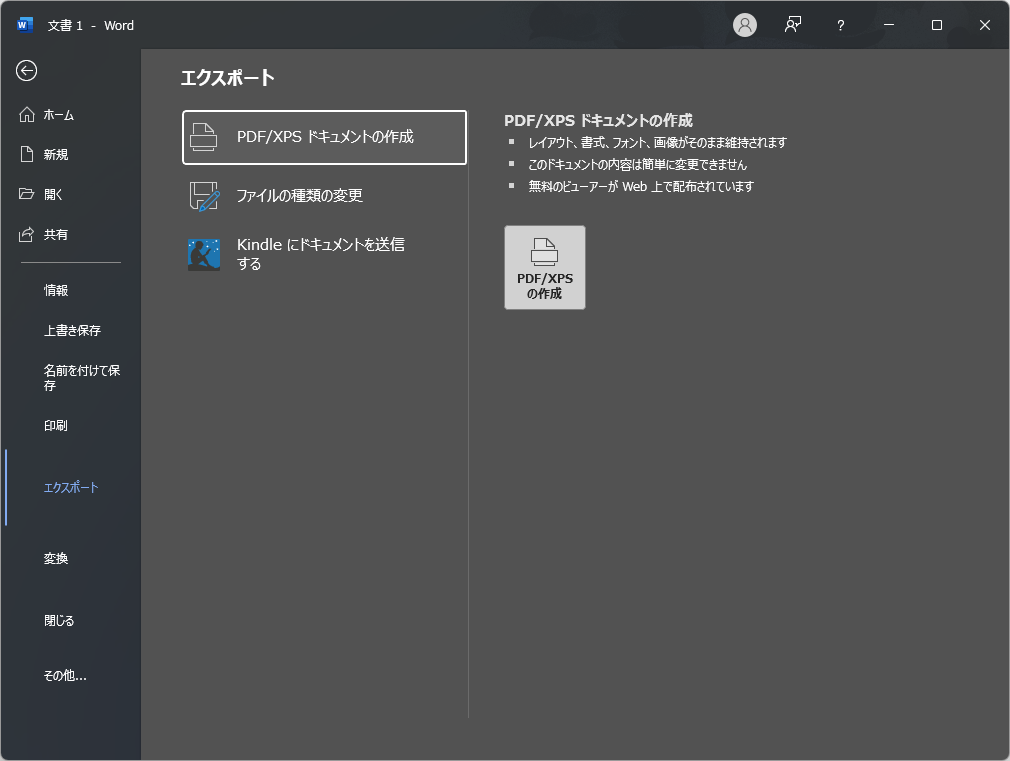Select PDF/XPS ドキュメントの作成 export option
Viewport: 1010px width, 761px height.
325,137
